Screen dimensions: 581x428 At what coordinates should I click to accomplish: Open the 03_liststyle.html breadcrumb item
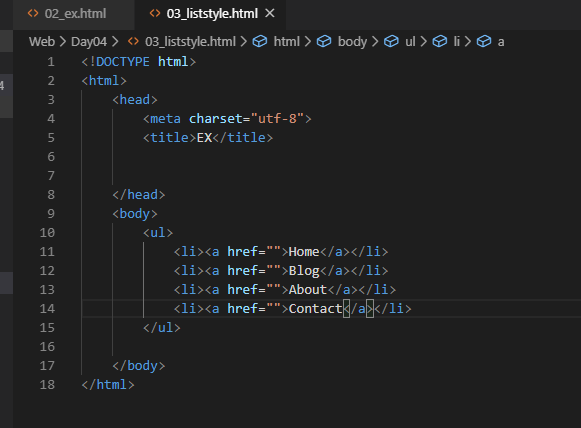tap(190, 42)
